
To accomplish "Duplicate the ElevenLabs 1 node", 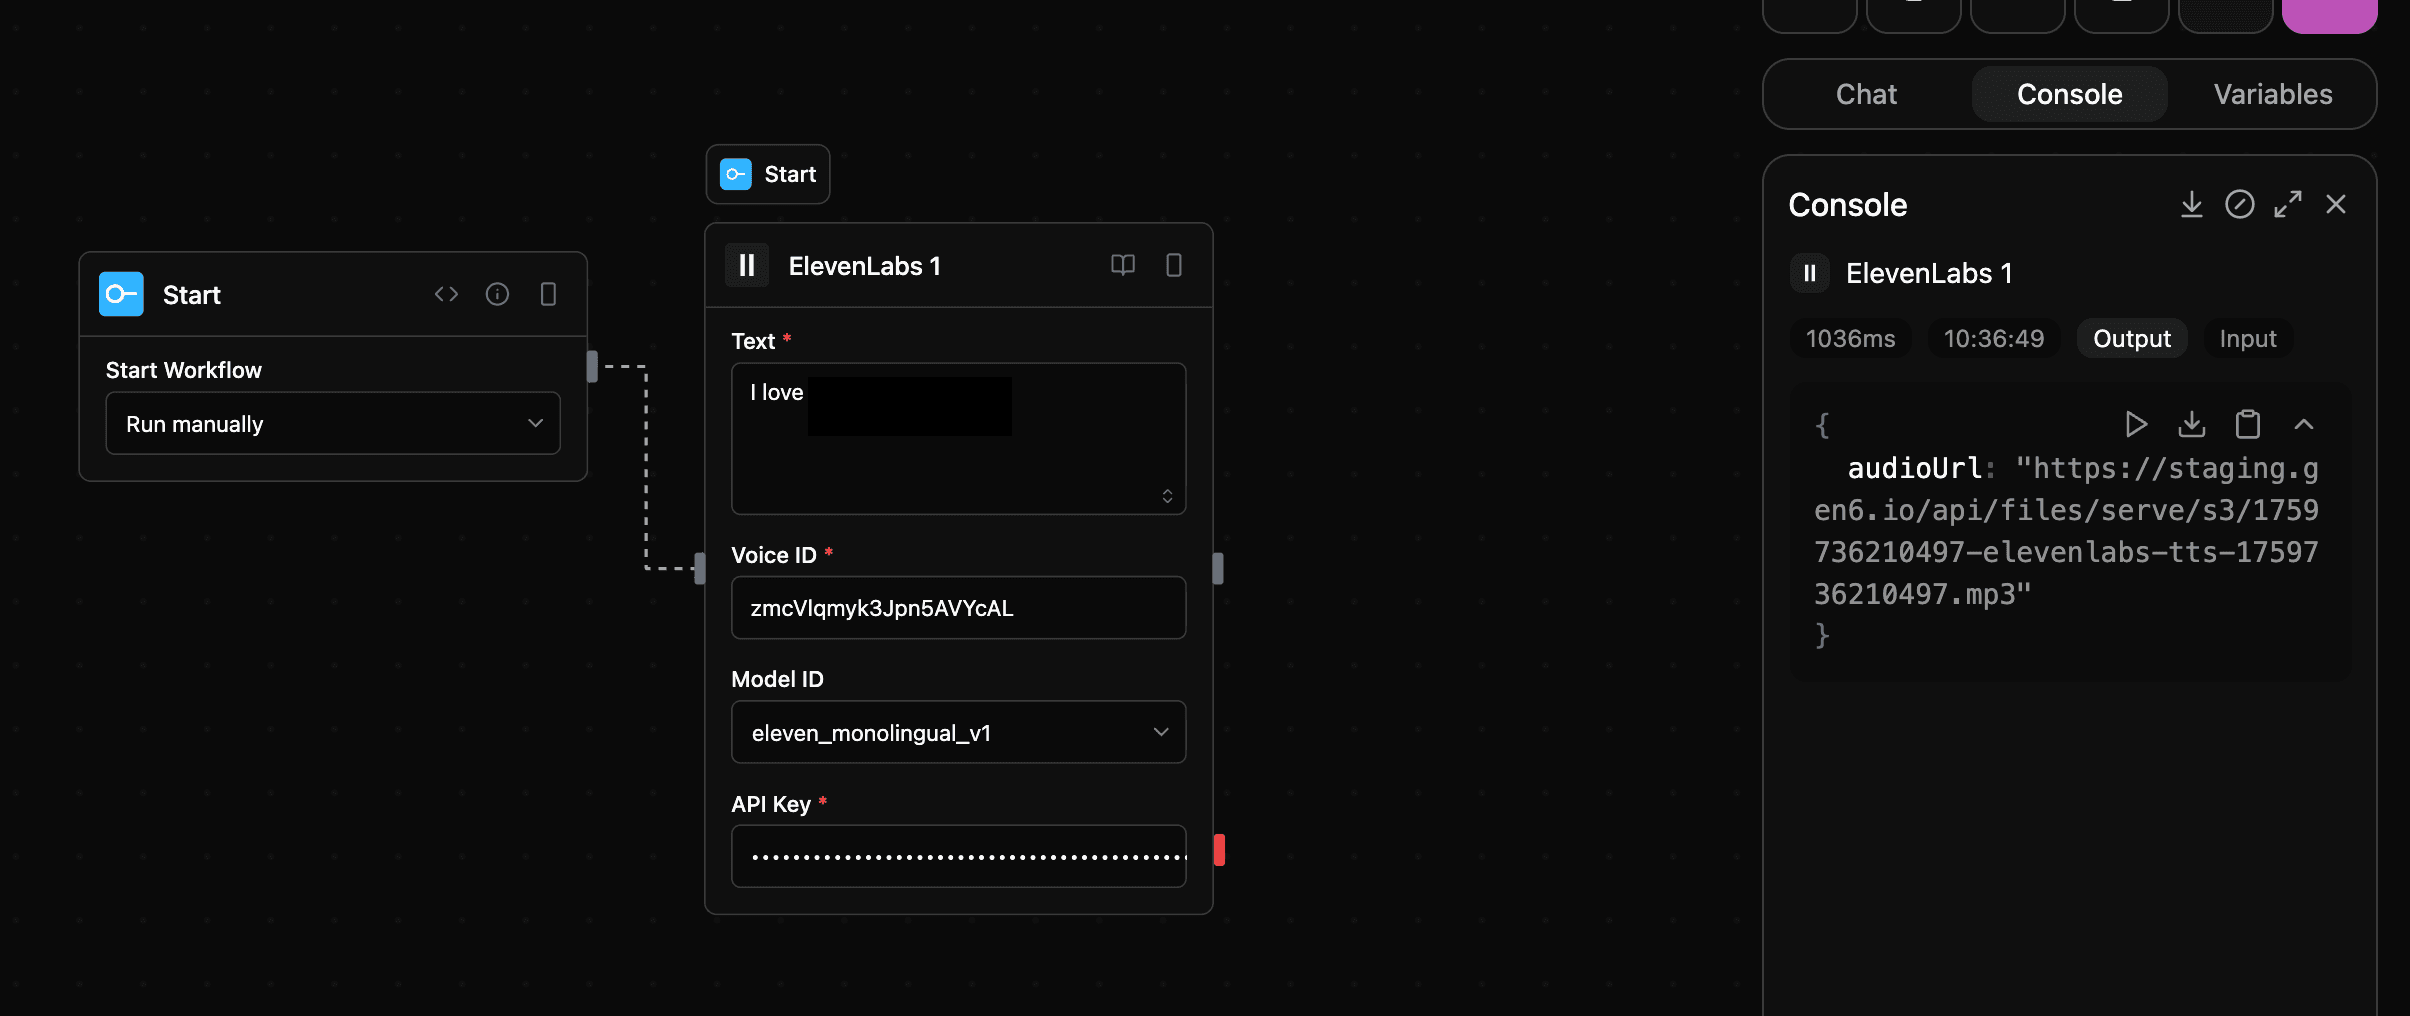I will tap(1173, 265).
